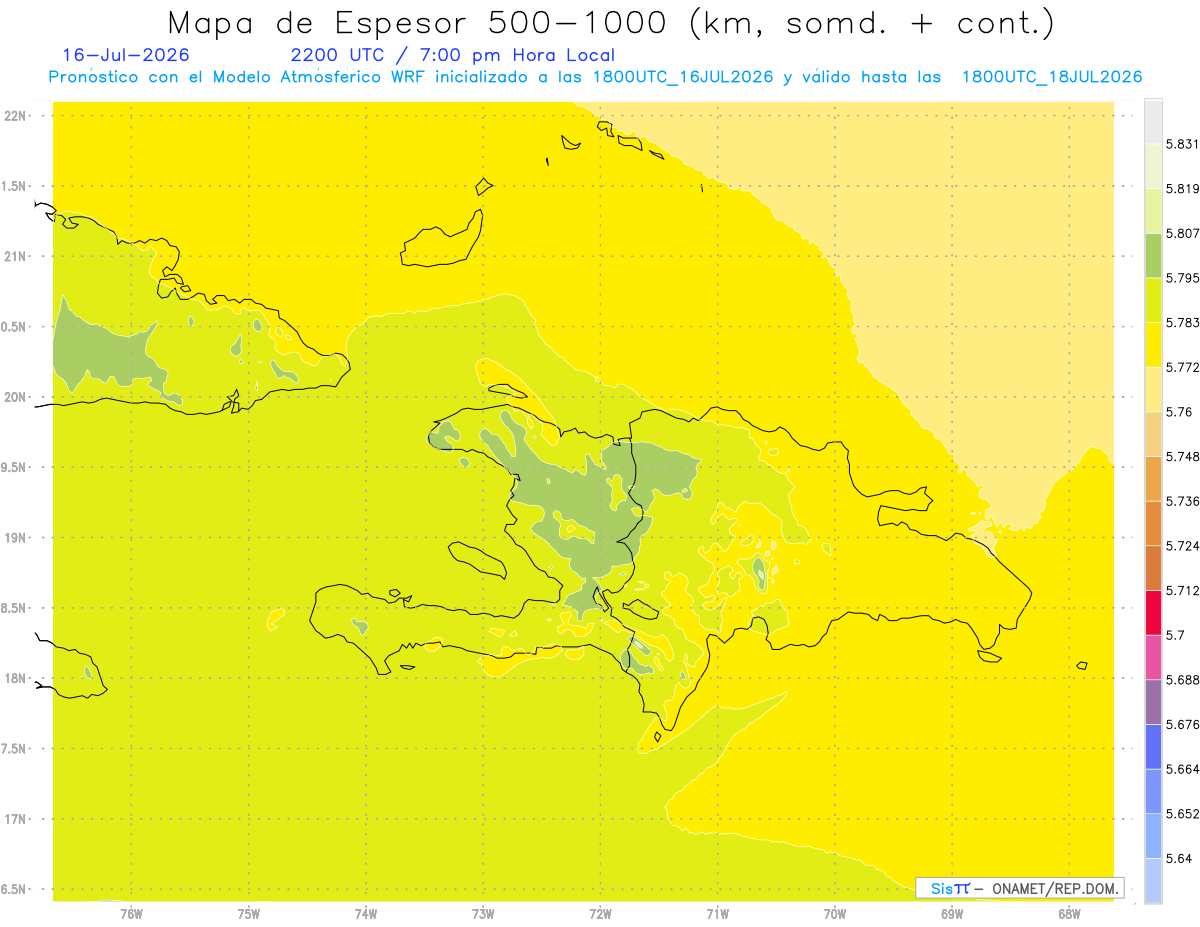The image size is (1200, 927).
Task: Click the purple swatch between 5.688 and 5.676
Action: point(1153,702)
